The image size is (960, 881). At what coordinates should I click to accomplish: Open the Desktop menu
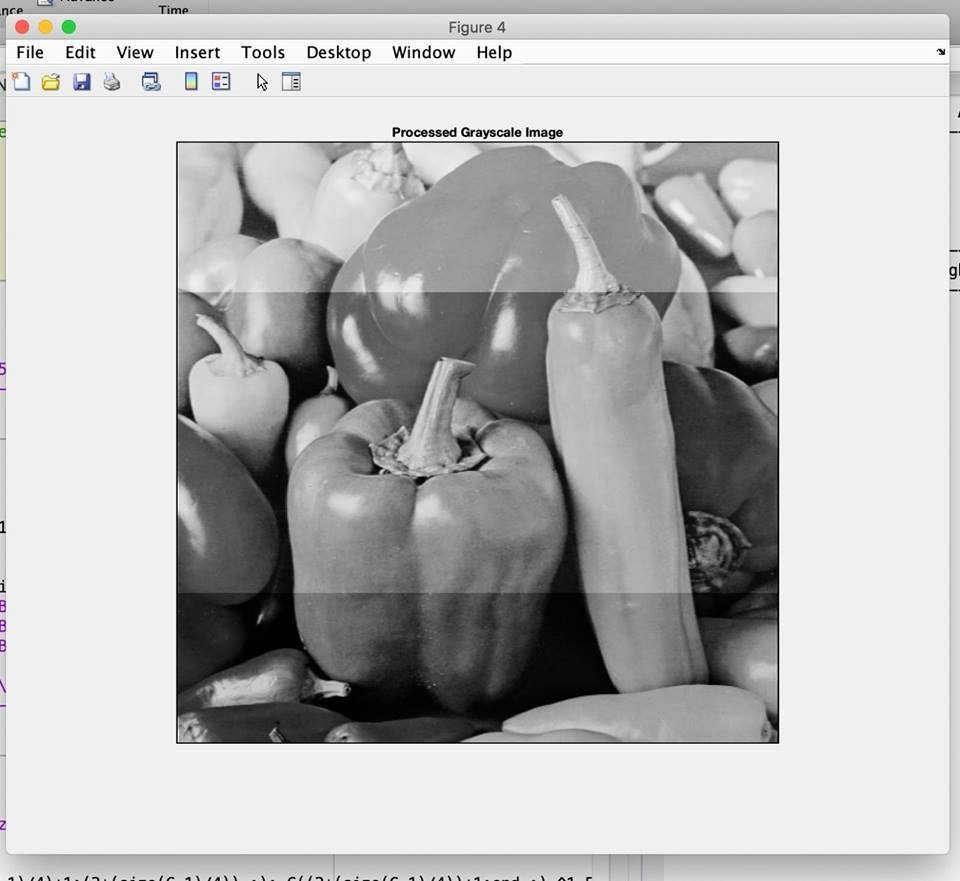338,52
